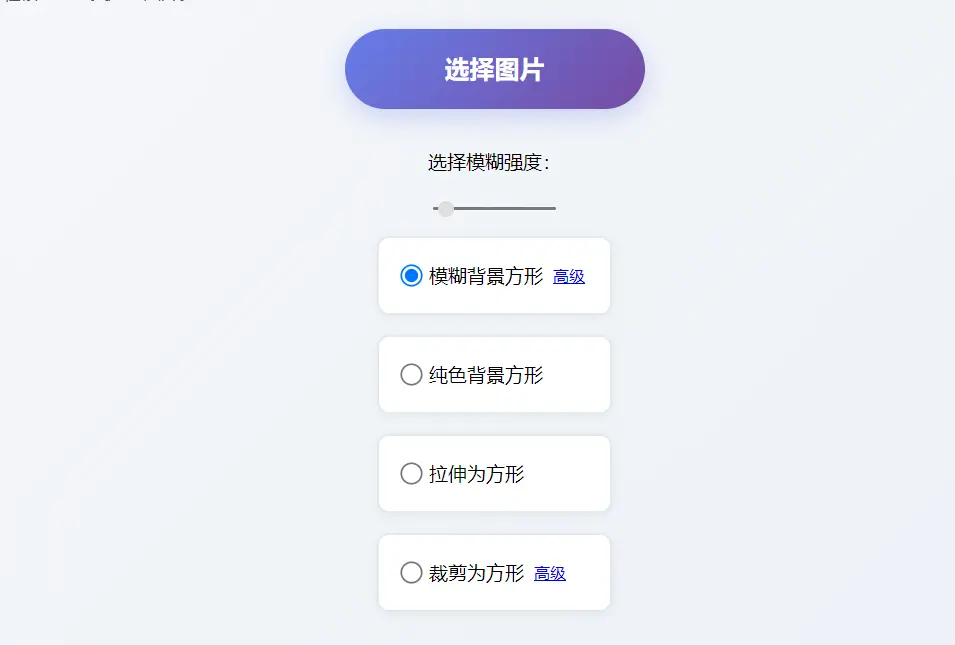Select the 拉伸为方形 radio option
The image size is (955, 645).
click(410, 472)
